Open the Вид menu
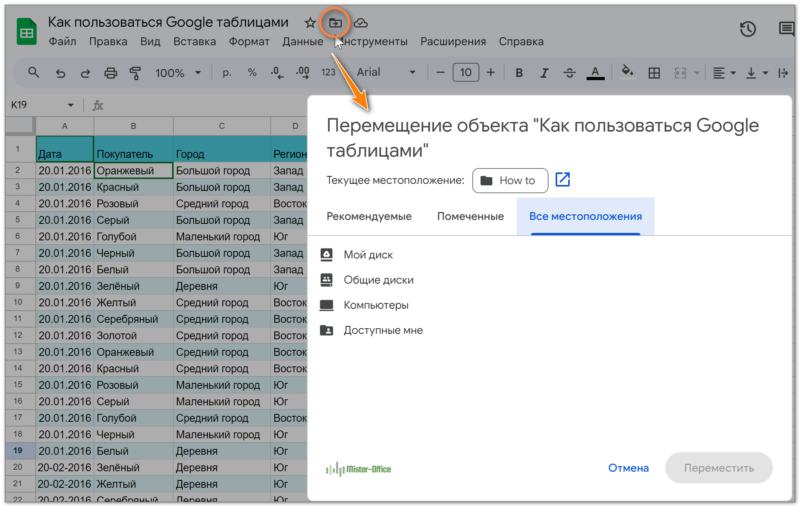This screenshot has width=800, height=507. 150,41
